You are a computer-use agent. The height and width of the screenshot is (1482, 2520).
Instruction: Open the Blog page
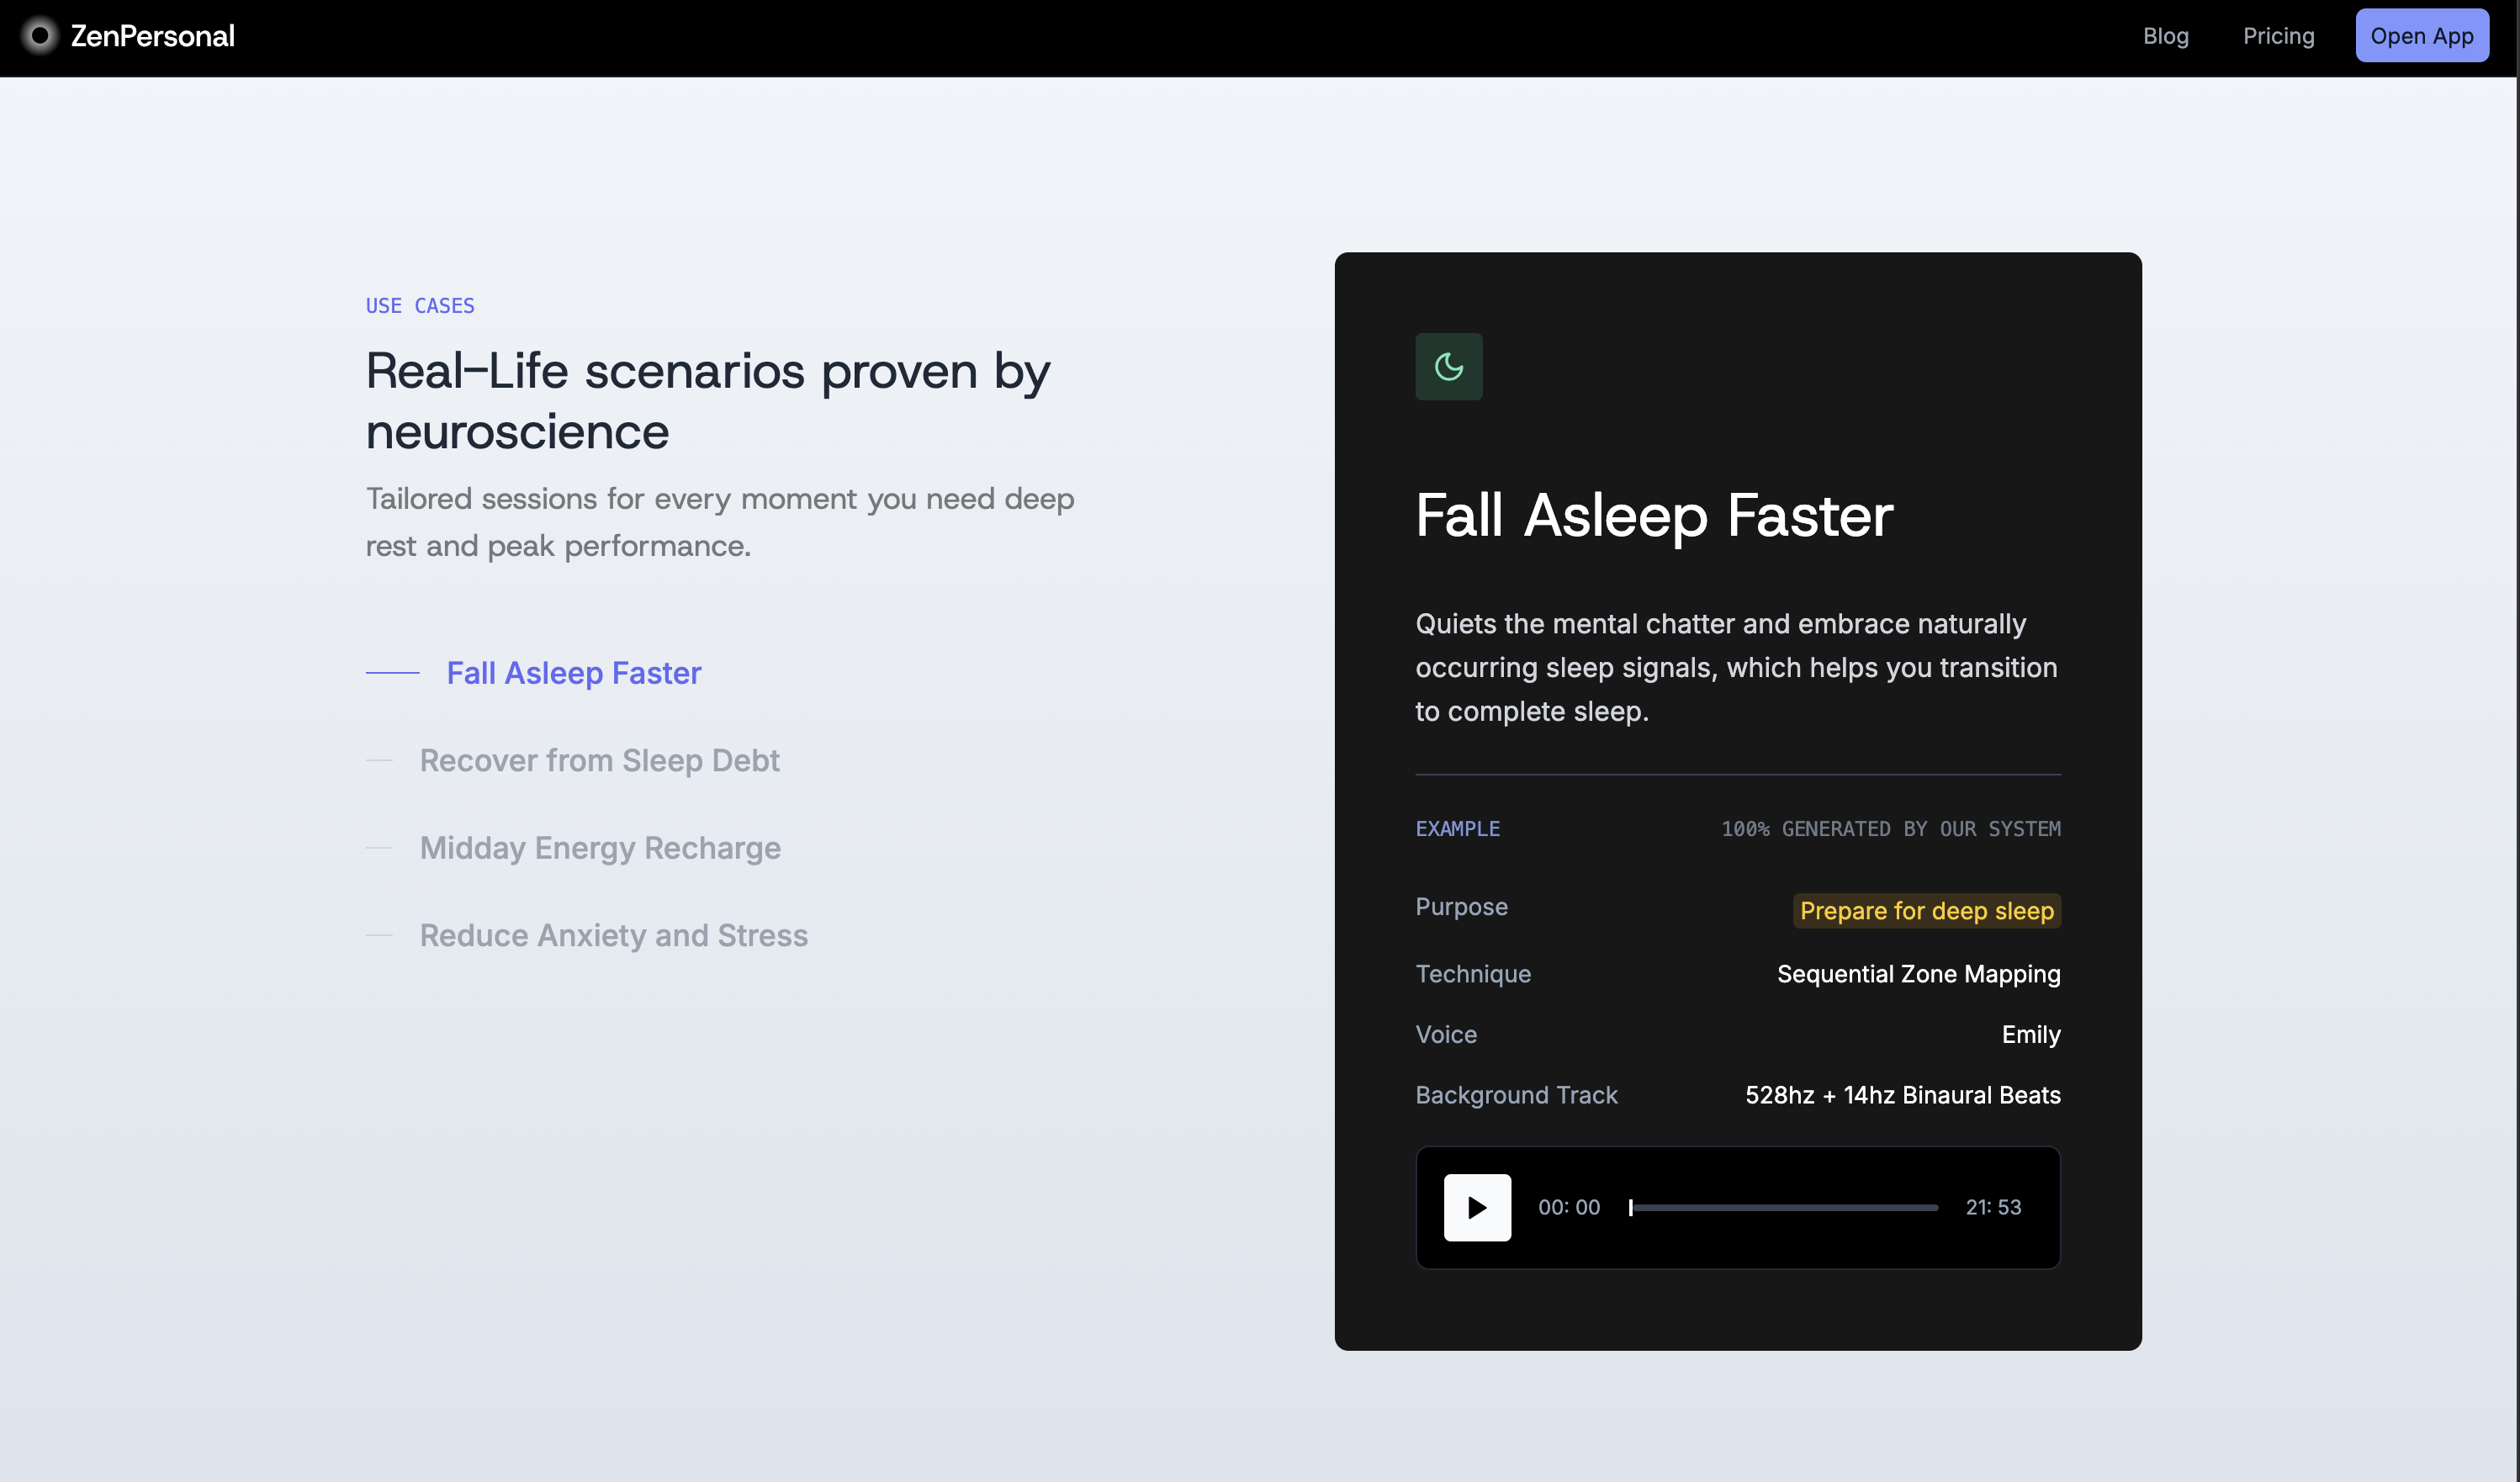tap(2165, 36)
